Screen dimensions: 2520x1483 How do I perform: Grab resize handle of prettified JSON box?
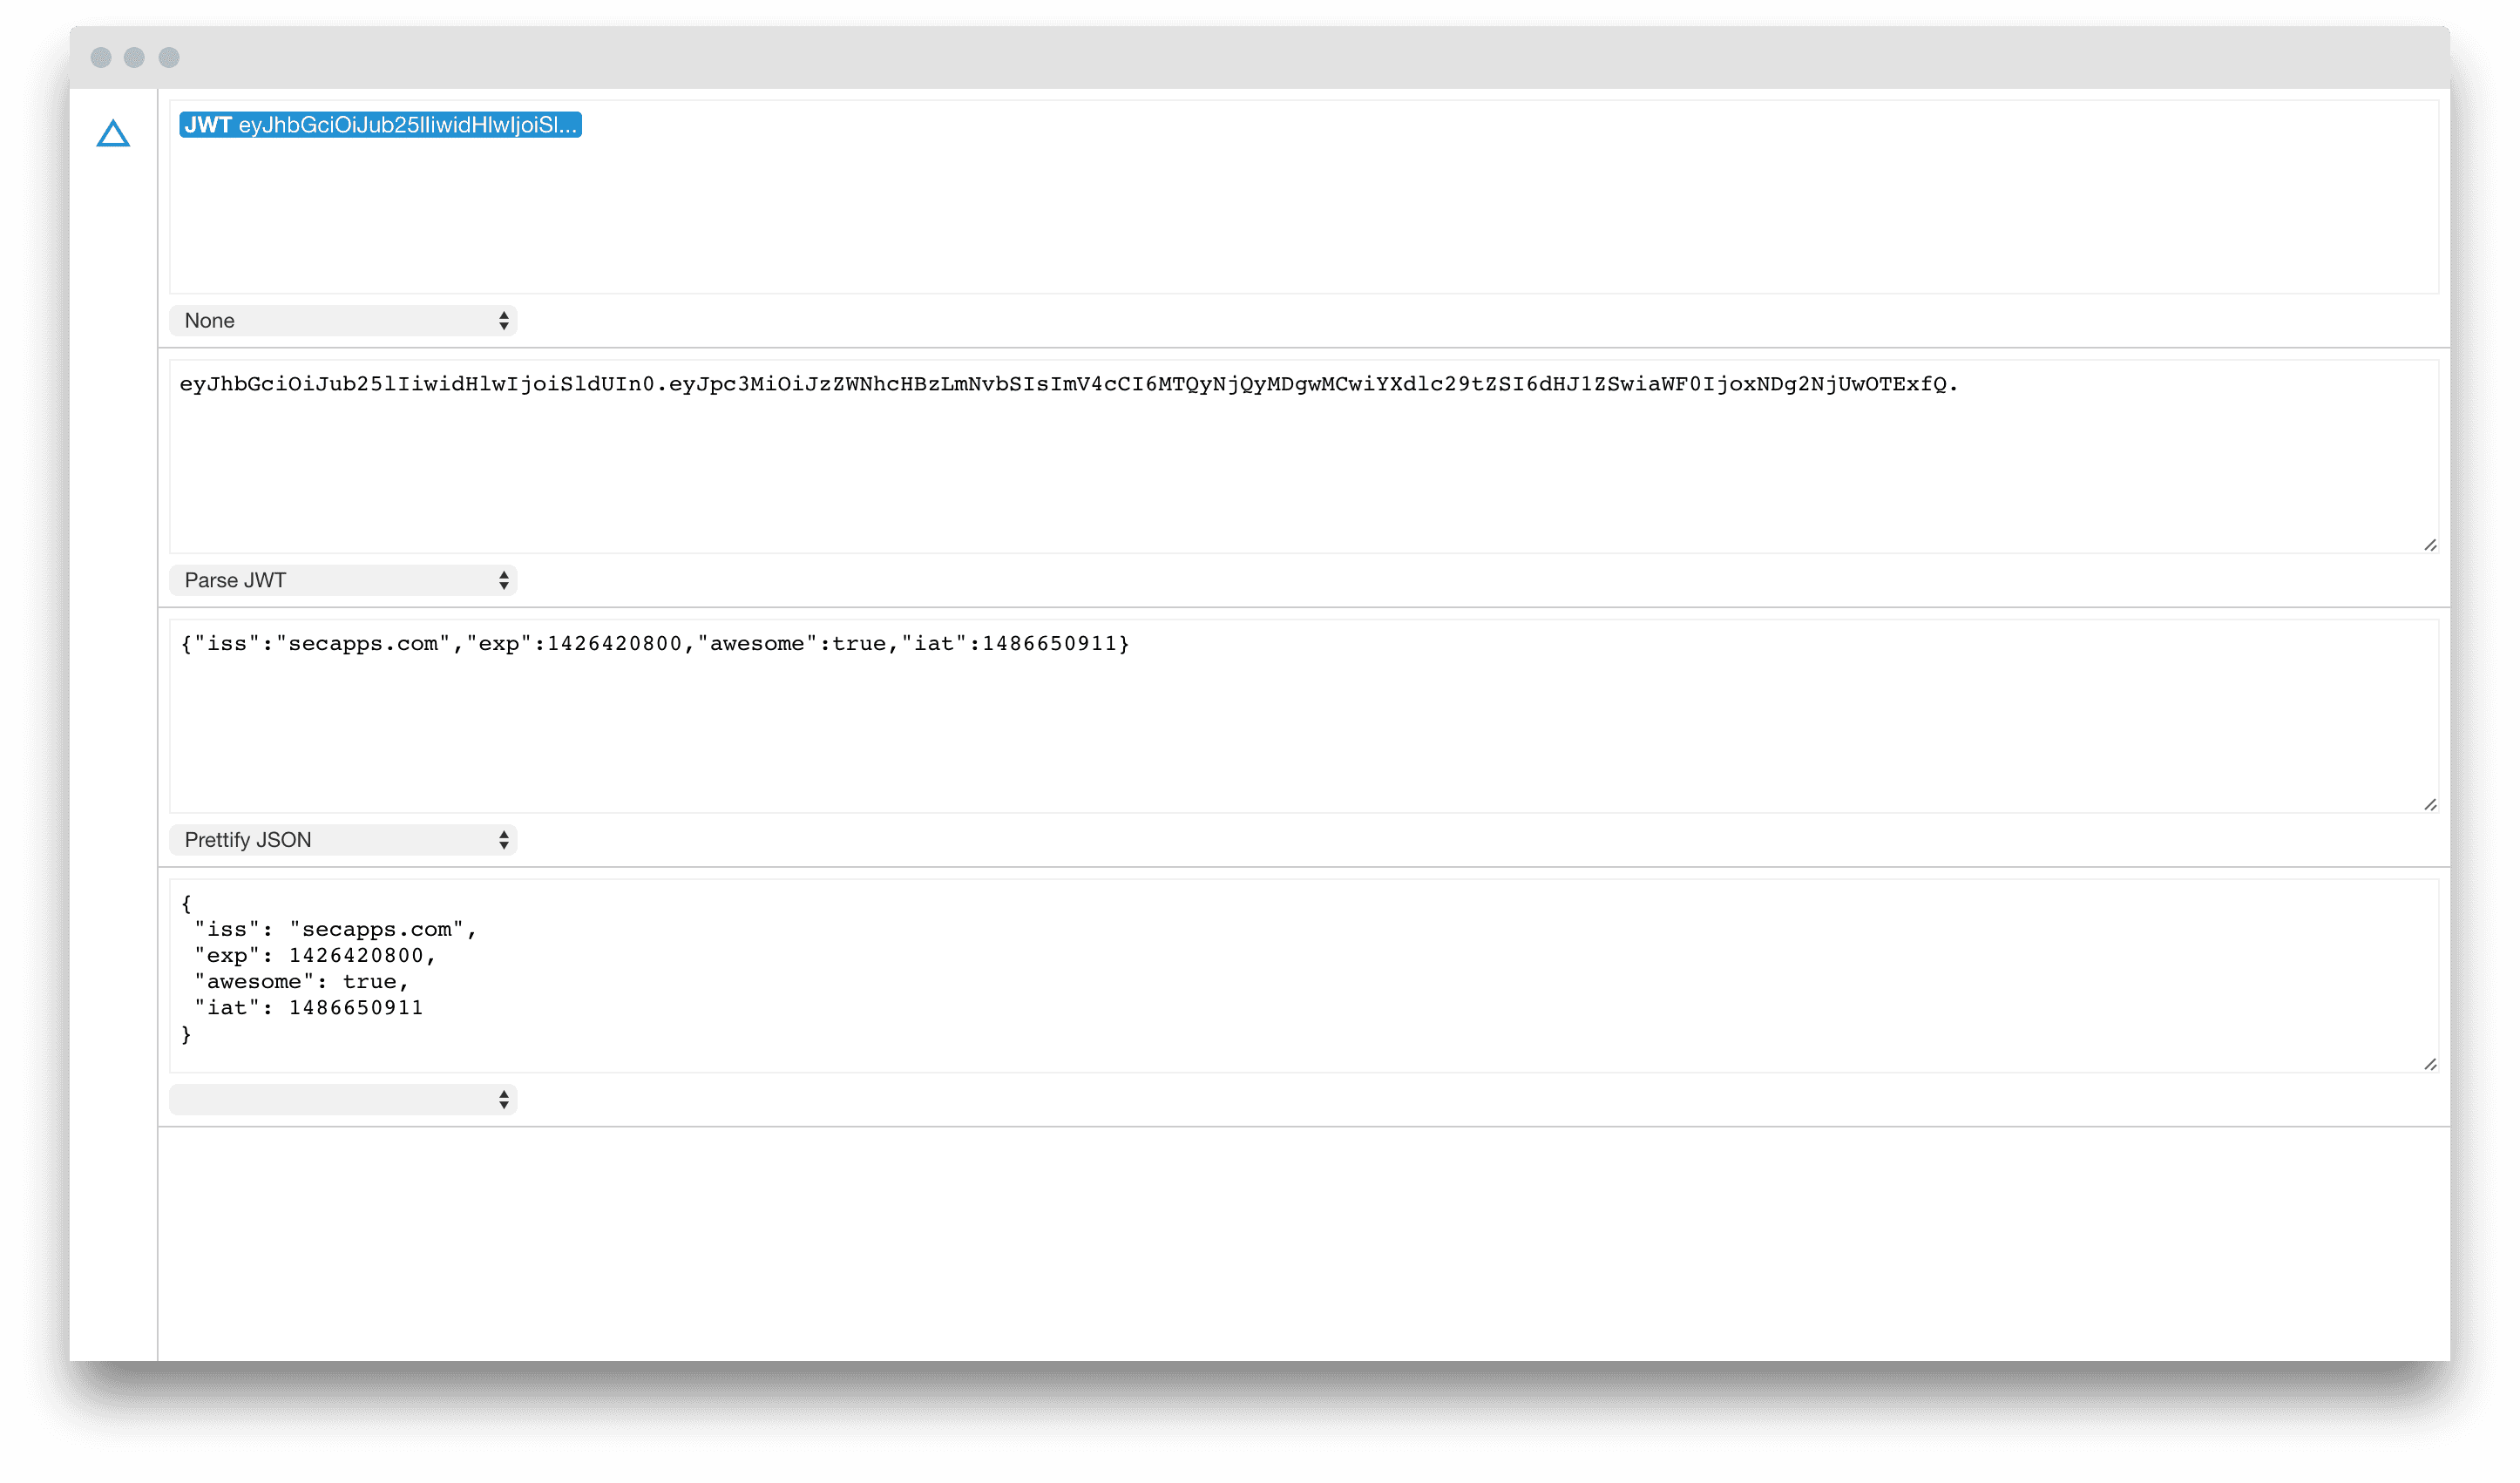(x=2431, y=1065)
